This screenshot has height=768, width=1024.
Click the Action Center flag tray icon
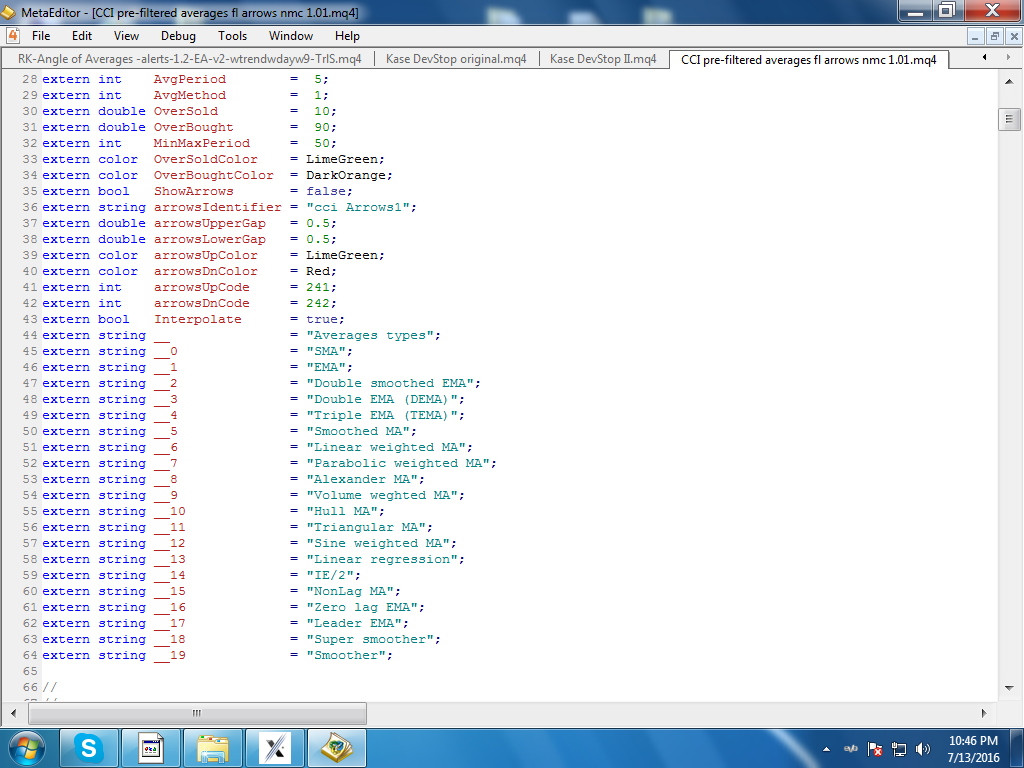pyautogui.click(x=874, y=749)
